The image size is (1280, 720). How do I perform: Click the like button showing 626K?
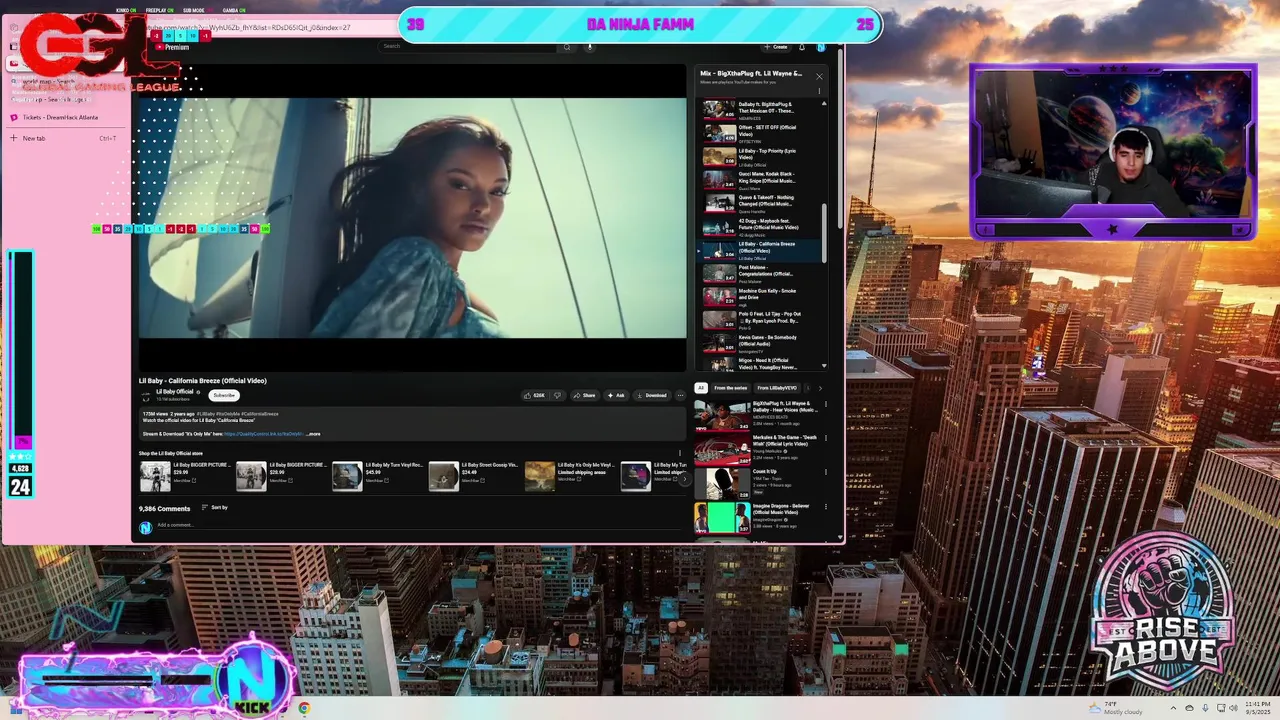point(535,395)
